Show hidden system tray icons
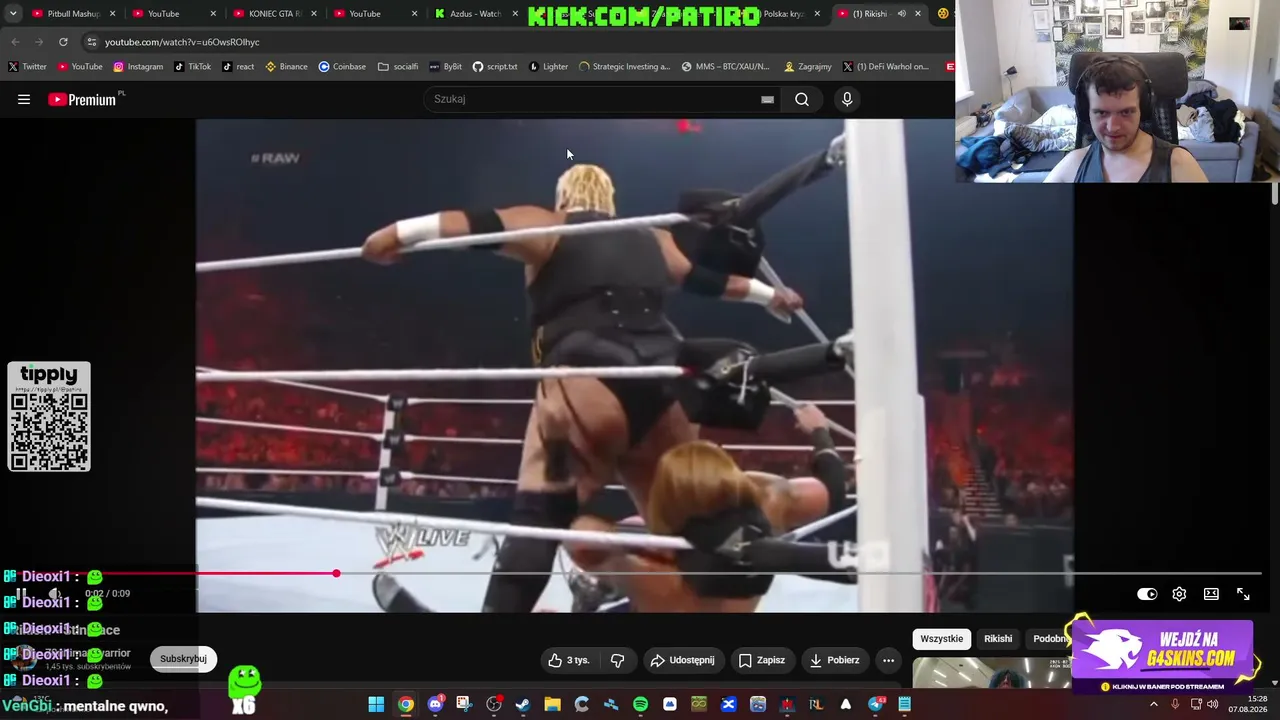Image resolution: width=1280 pixels, height=720 pixels. [1154, 704]
